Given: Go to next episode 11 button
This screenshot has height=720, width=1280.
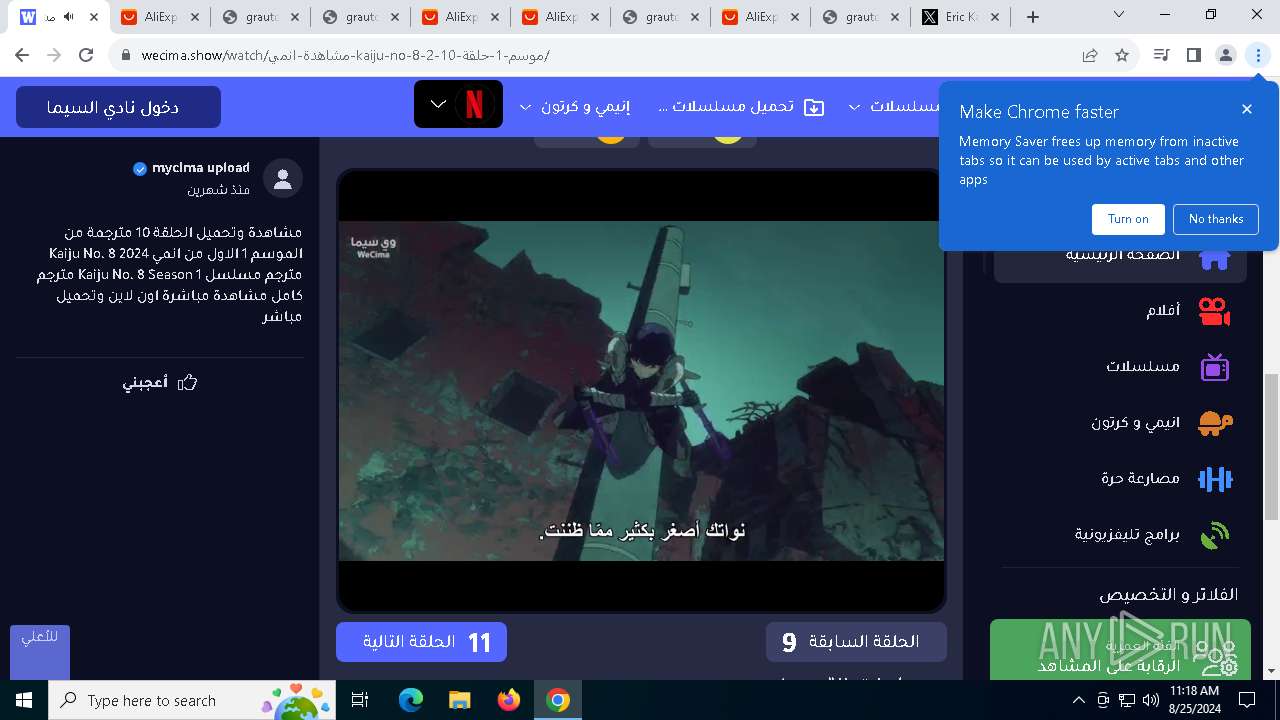Looking at the screenshot, I should (x=421, y=642).
